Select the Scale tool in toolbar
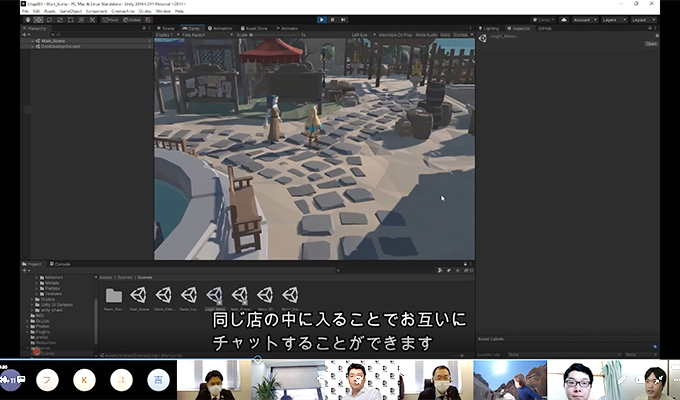 click(x=60, y=20)
